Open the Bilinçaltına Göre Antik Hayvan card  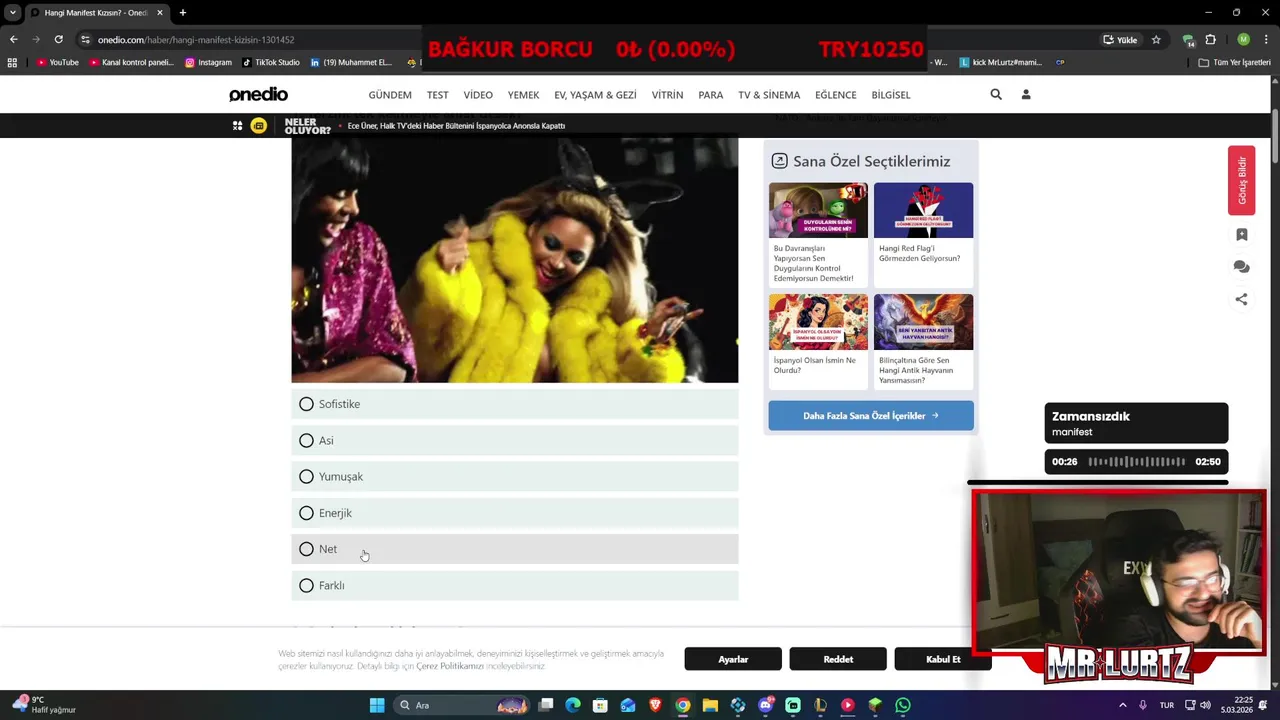click(x=923, y=341)
